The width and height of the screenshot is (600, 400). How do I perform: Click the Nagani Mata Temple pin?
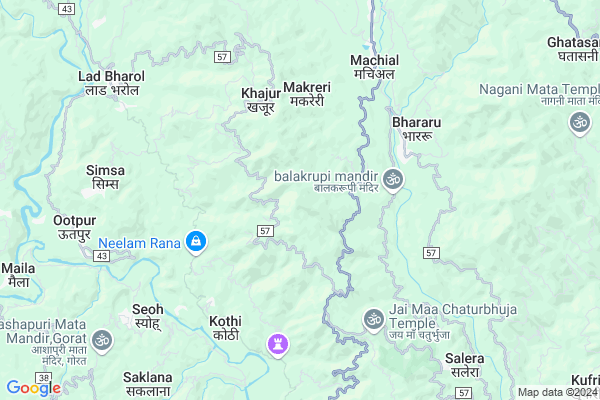(x=580, y=124)
